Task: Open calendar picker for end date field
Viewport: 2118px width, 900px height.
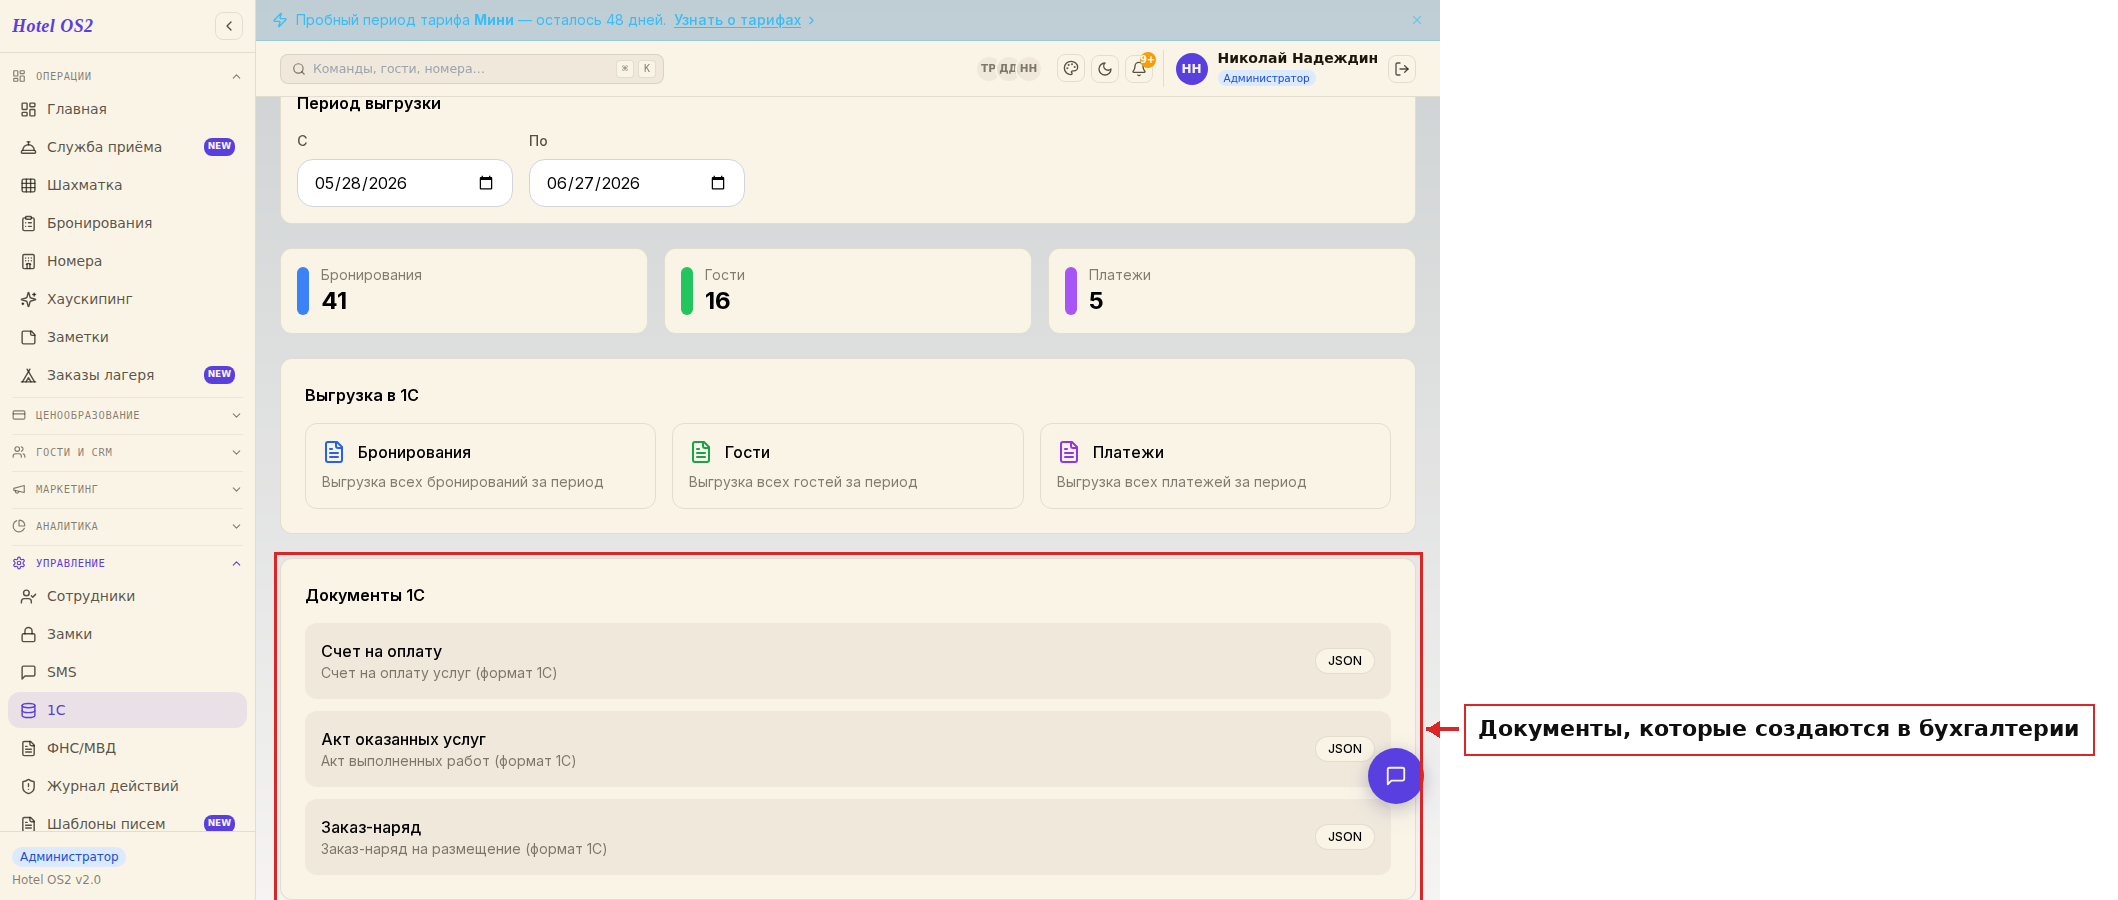Action: [x=718, y=183]
